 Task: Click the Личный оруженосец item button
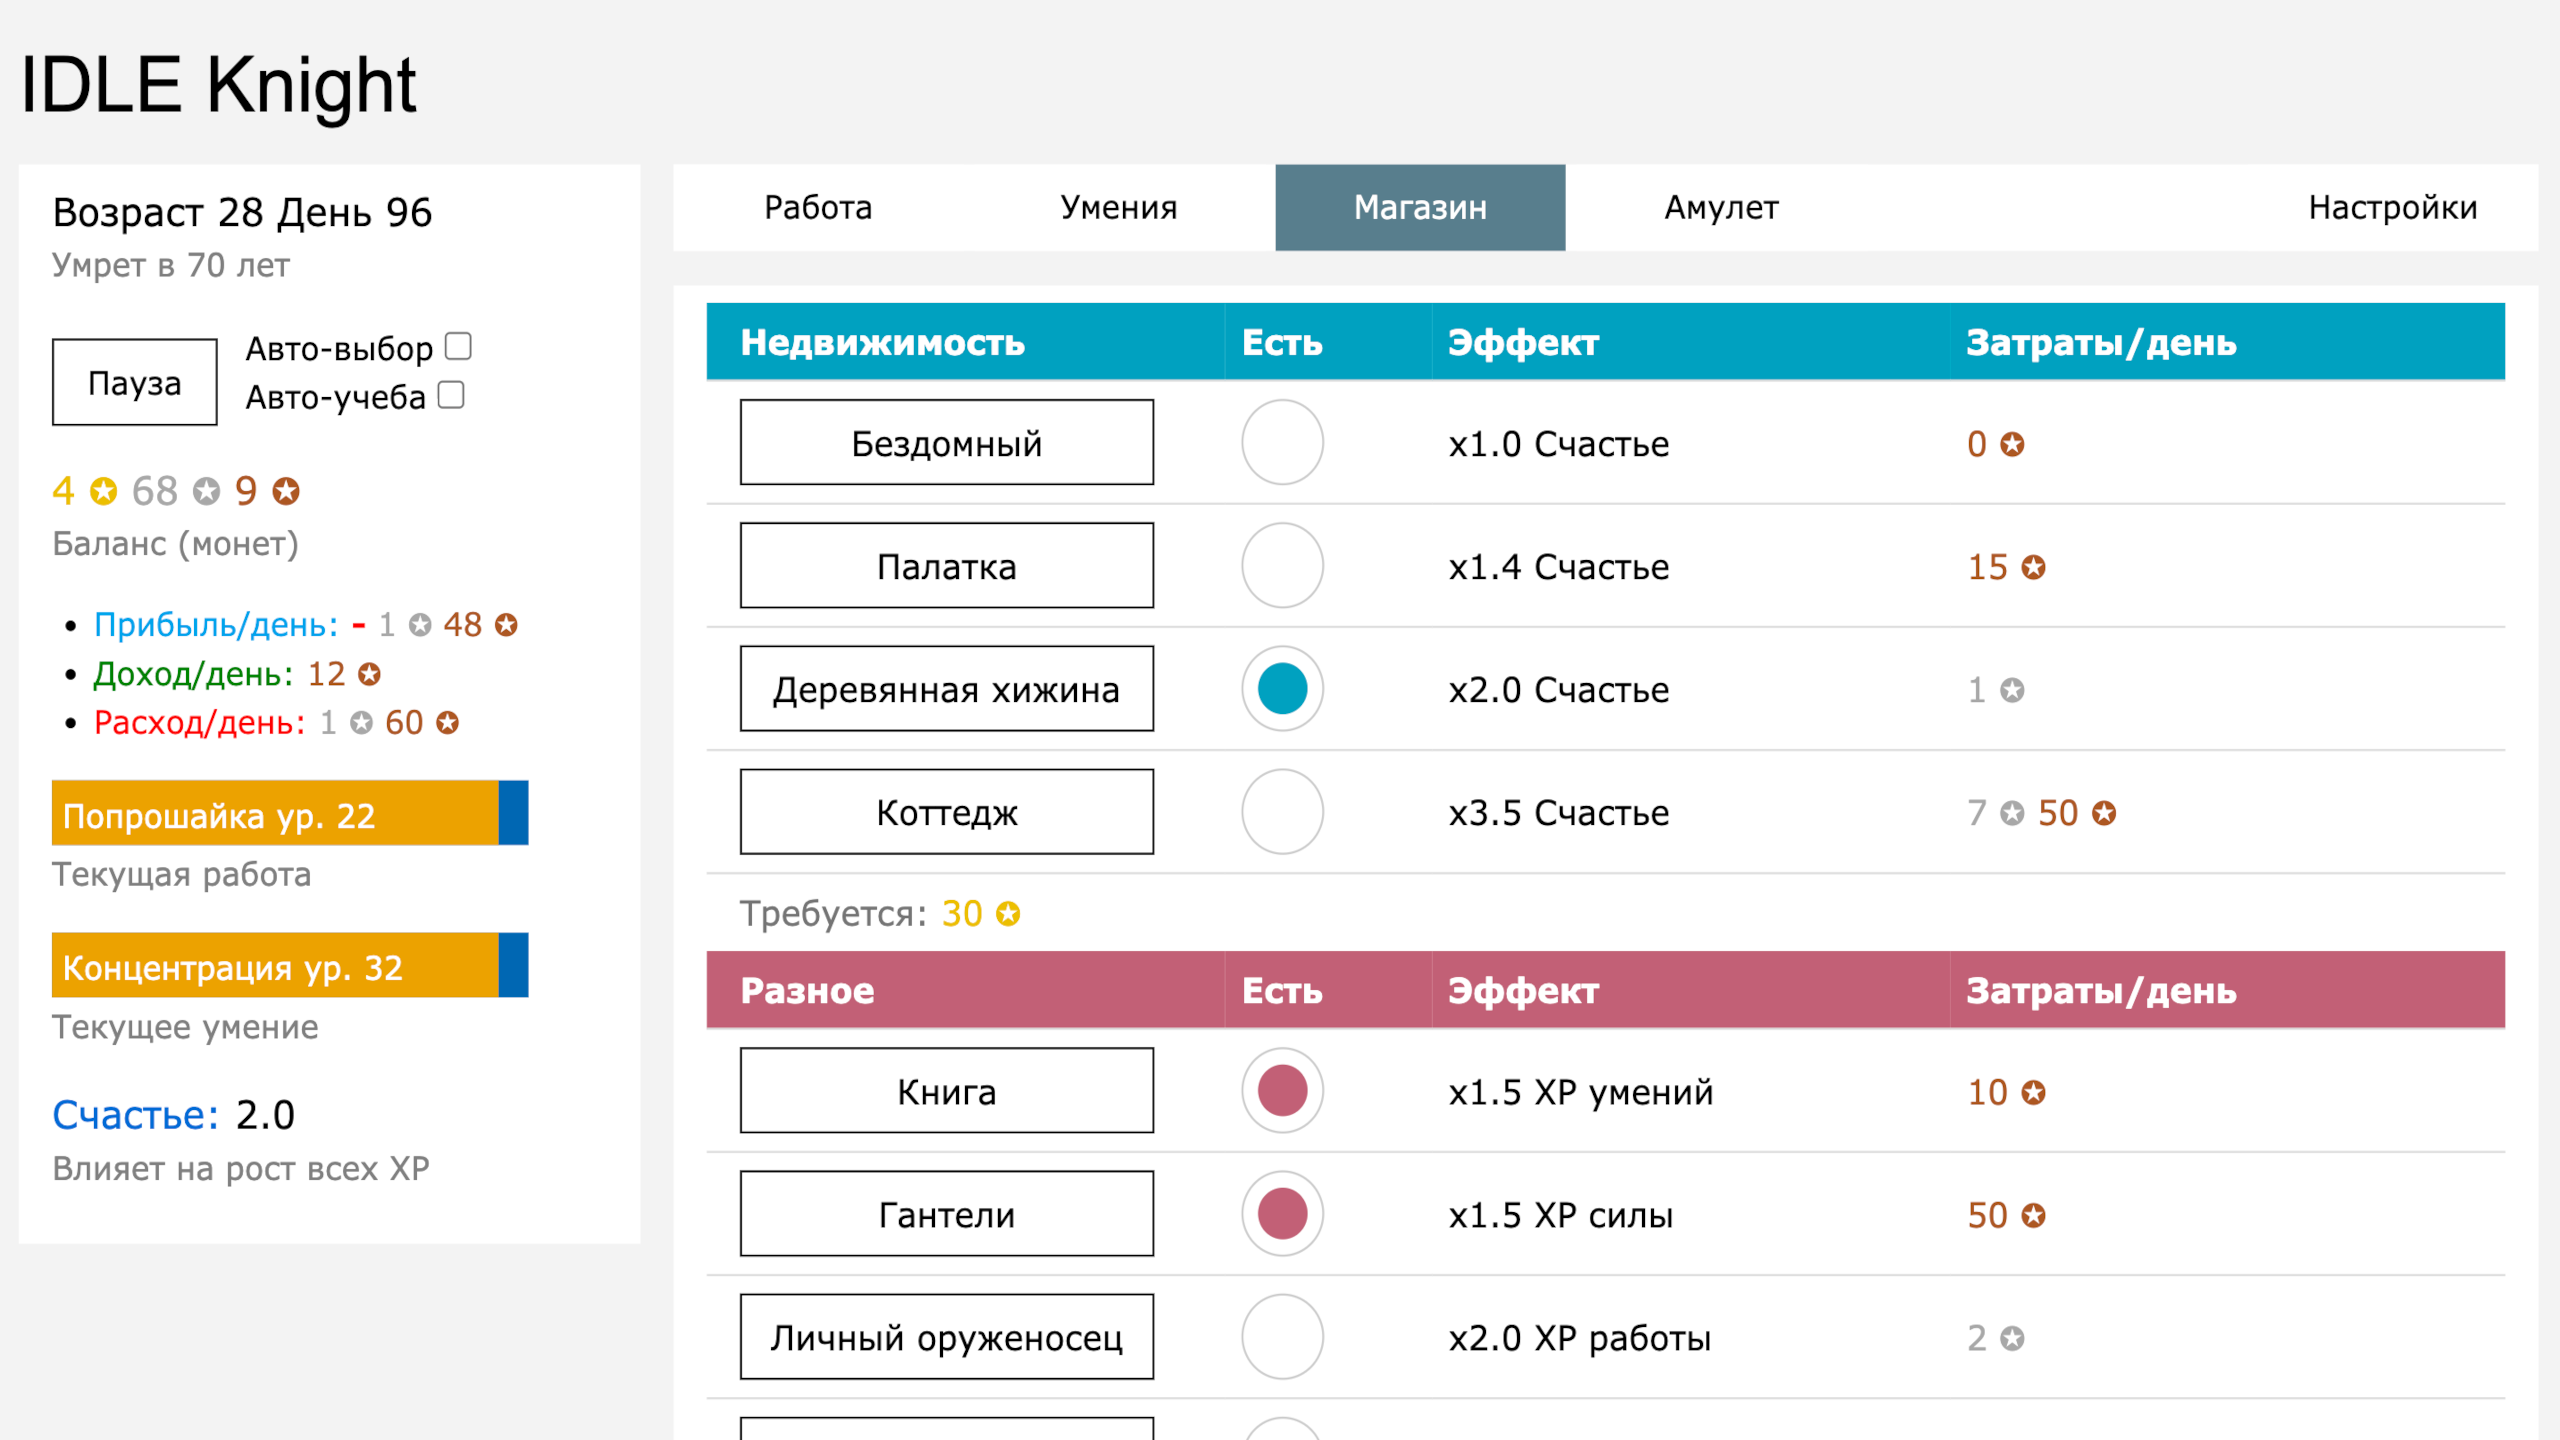[946, 1337]
